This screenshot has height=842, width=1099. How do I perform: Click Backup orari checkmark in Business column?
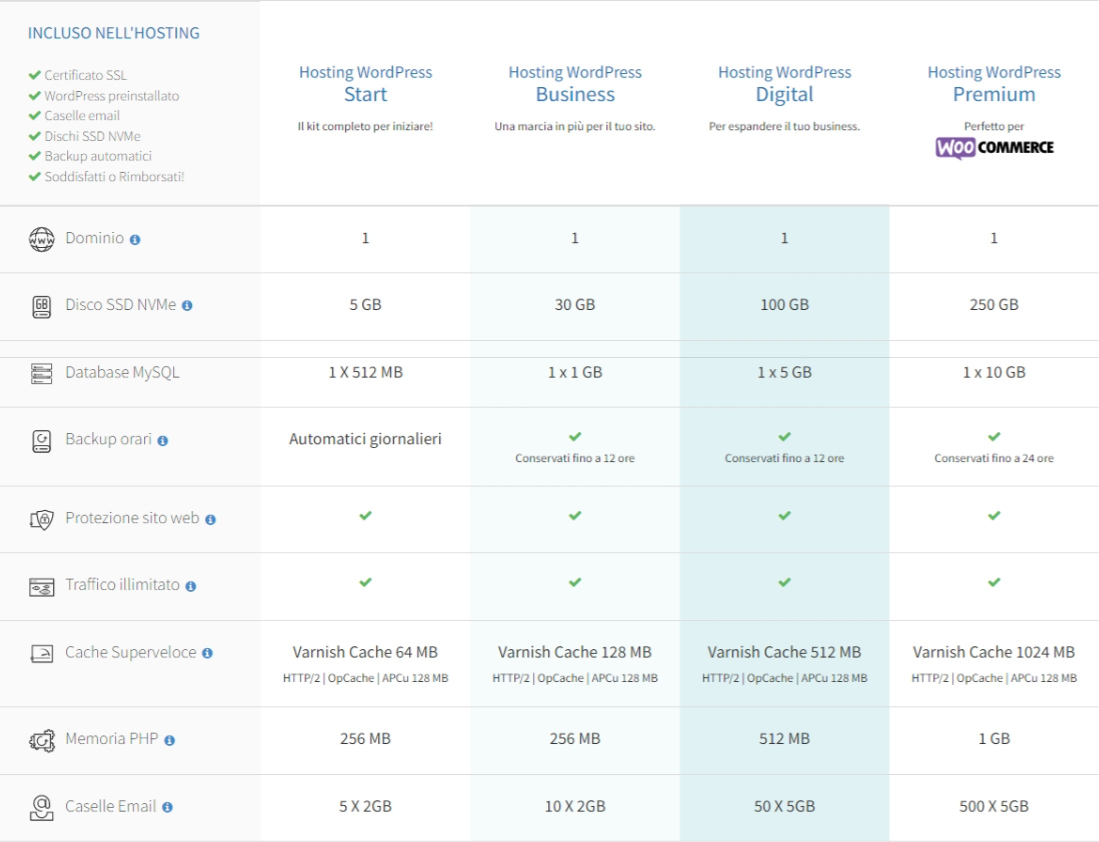pos(575,437)
